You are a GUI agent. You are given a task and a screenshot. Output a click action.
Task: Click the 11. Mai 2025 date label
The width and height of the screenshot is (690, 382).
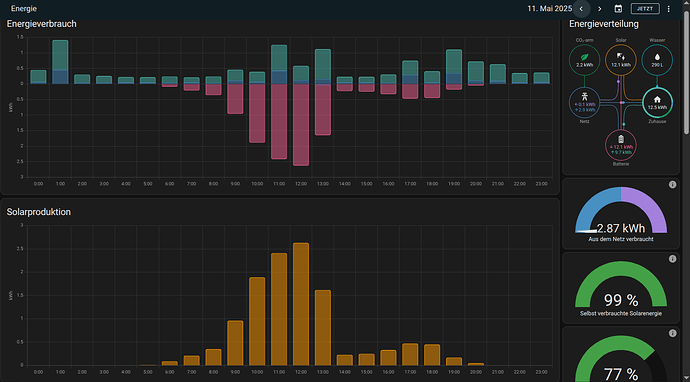550,9
